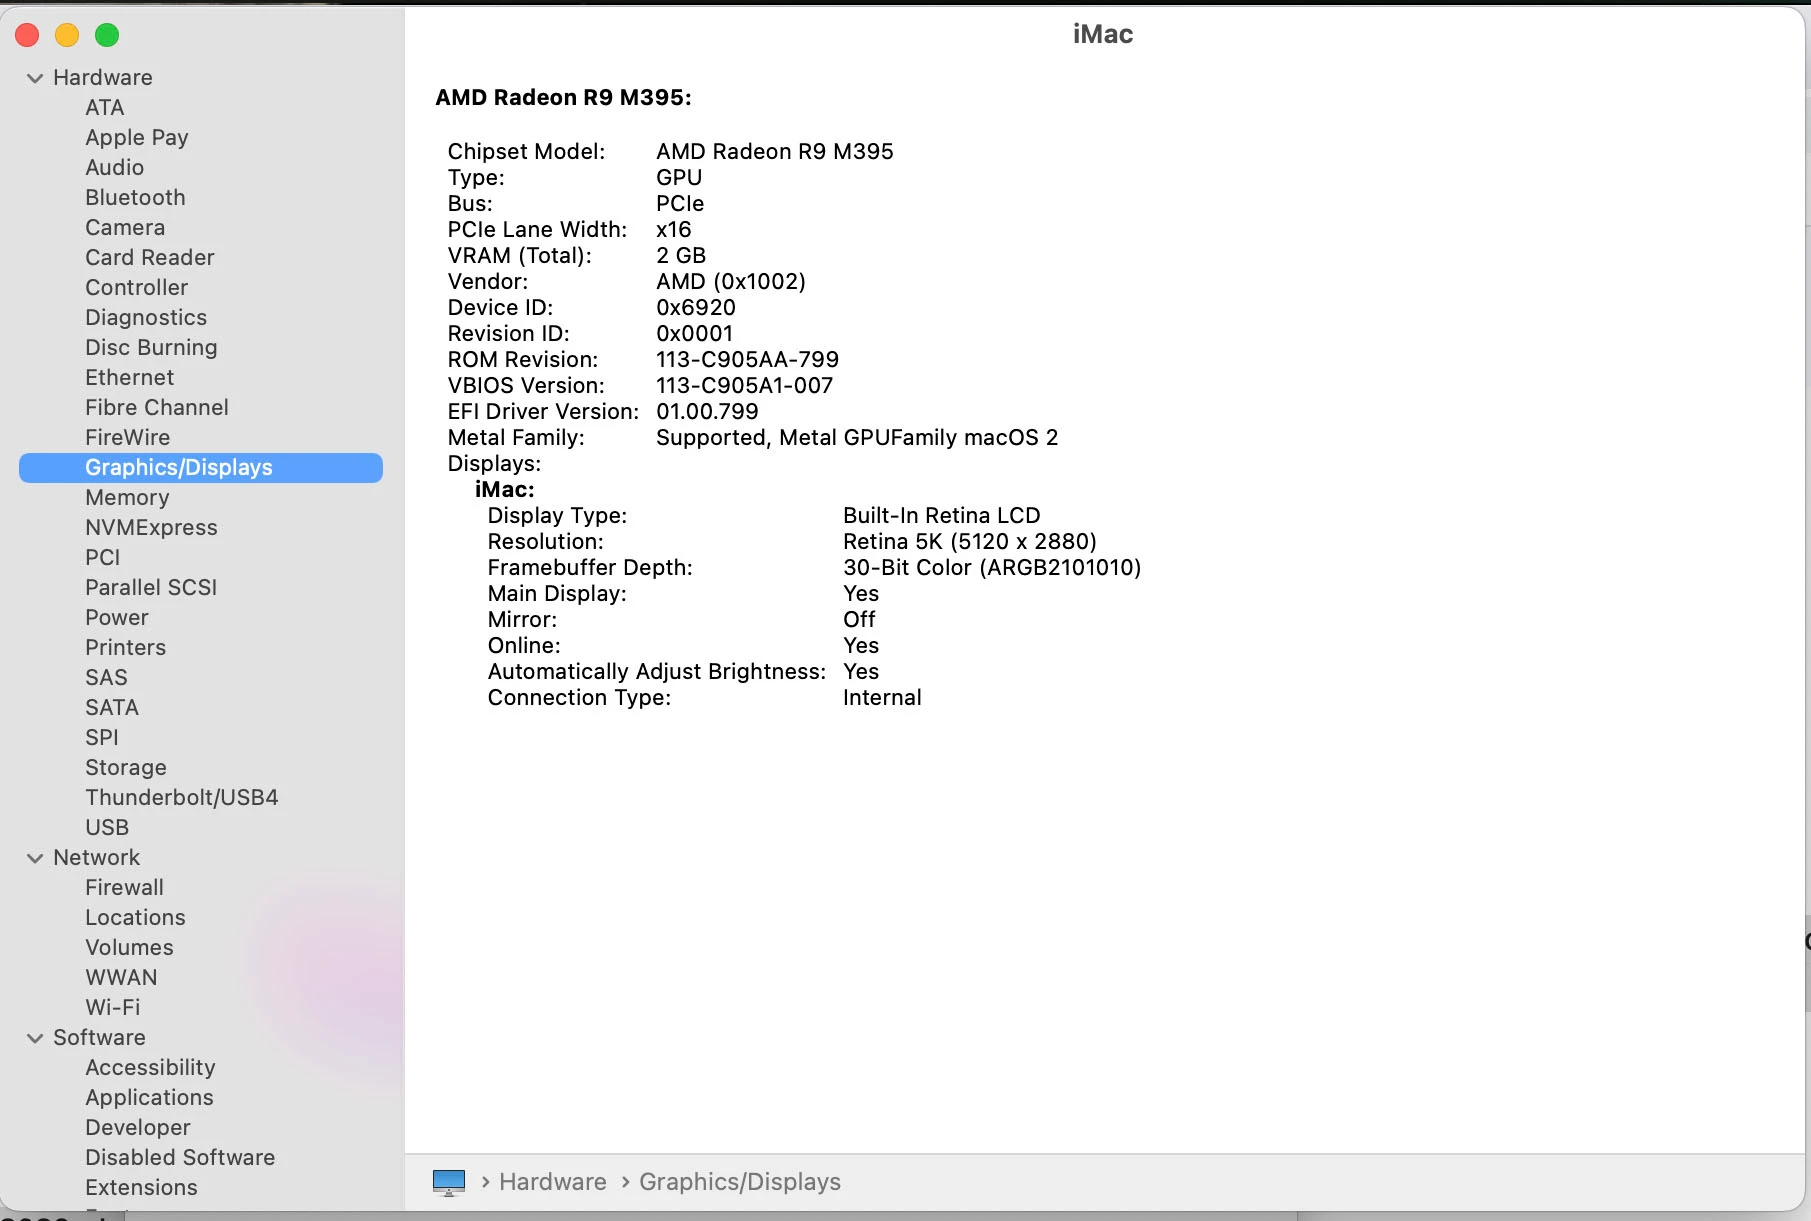Image resolution: width=1811 pixels, height=1221 pixels.
Task: Open Disc Burning section
Action: pos(151,347)
